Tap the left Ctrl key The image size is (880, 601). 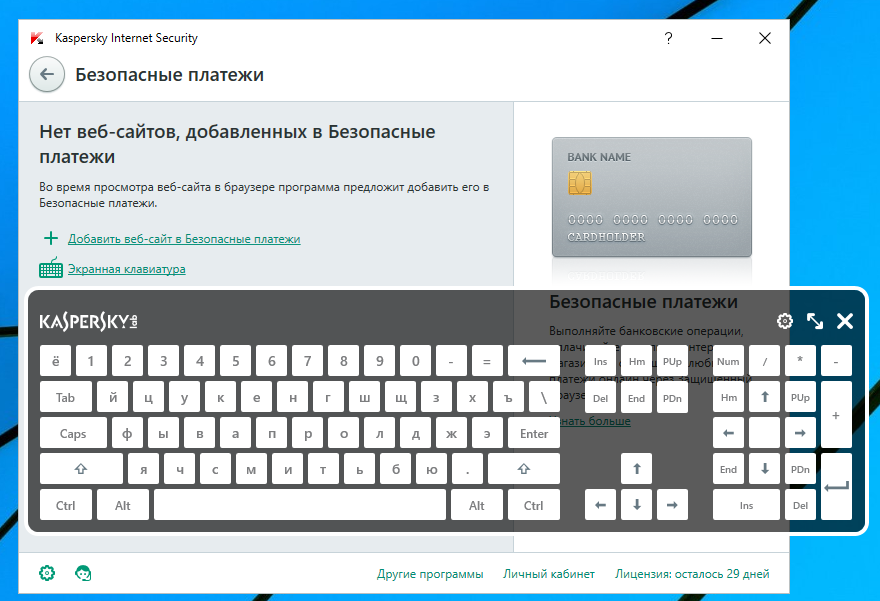coord(65,505)
